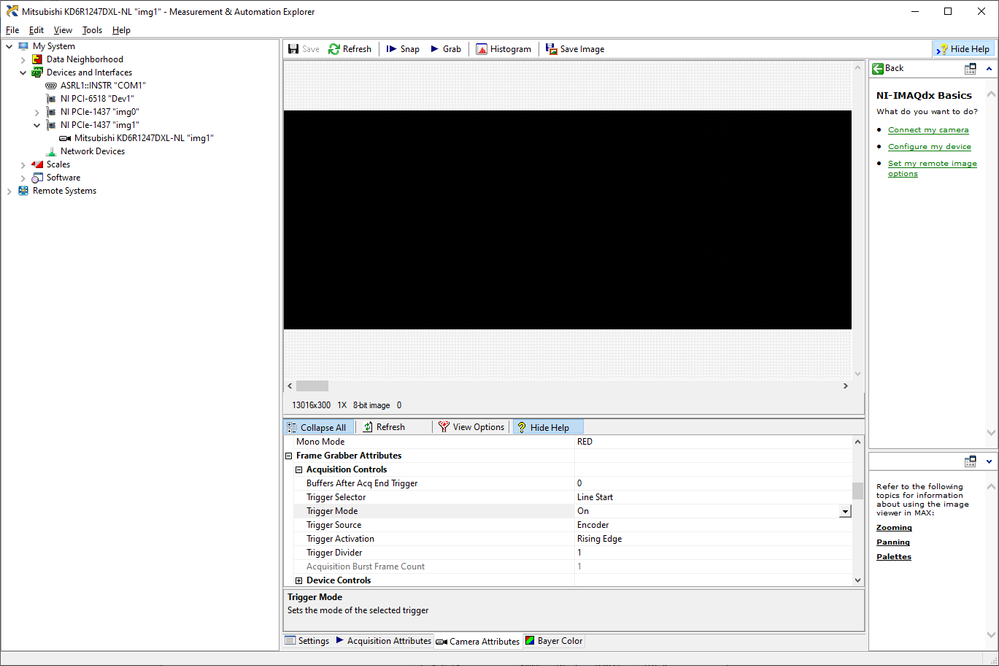Open View Options in attributes toolbar
This screenshot has width=999, height=666.
click(x=472, y=427)
